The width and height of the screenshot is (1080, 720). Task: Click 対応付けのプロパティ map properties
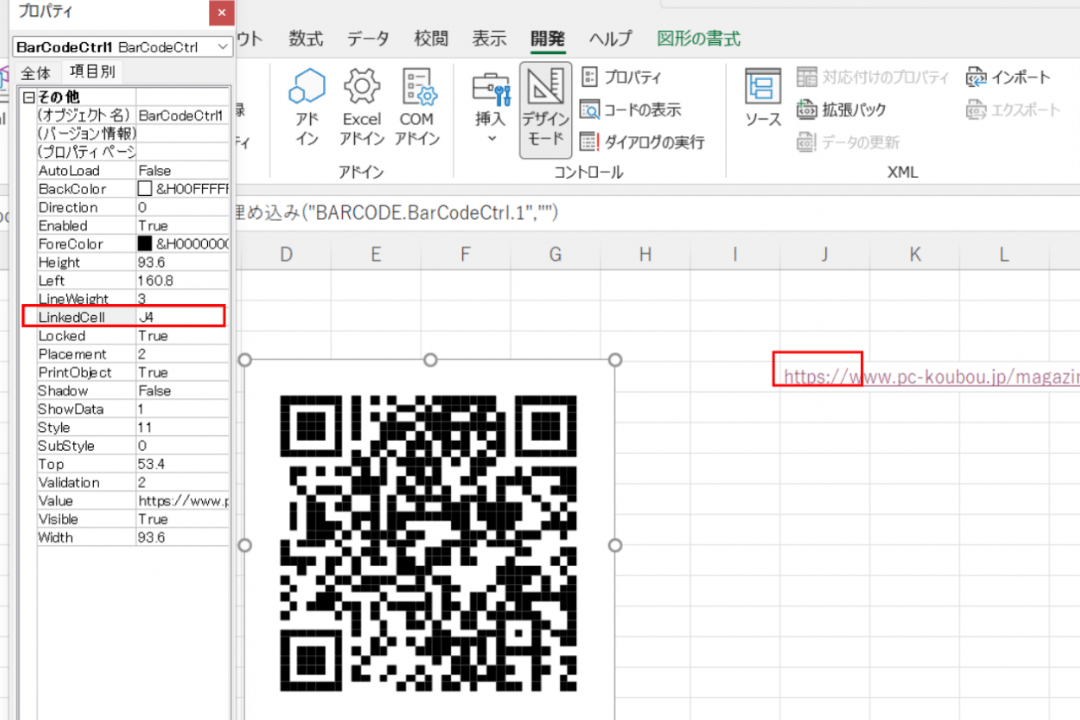tap(873, 77)
